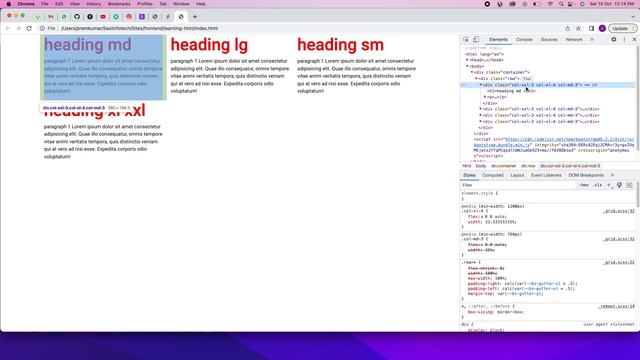Expand the p element node
640x360 pixels.
[485, 97]
